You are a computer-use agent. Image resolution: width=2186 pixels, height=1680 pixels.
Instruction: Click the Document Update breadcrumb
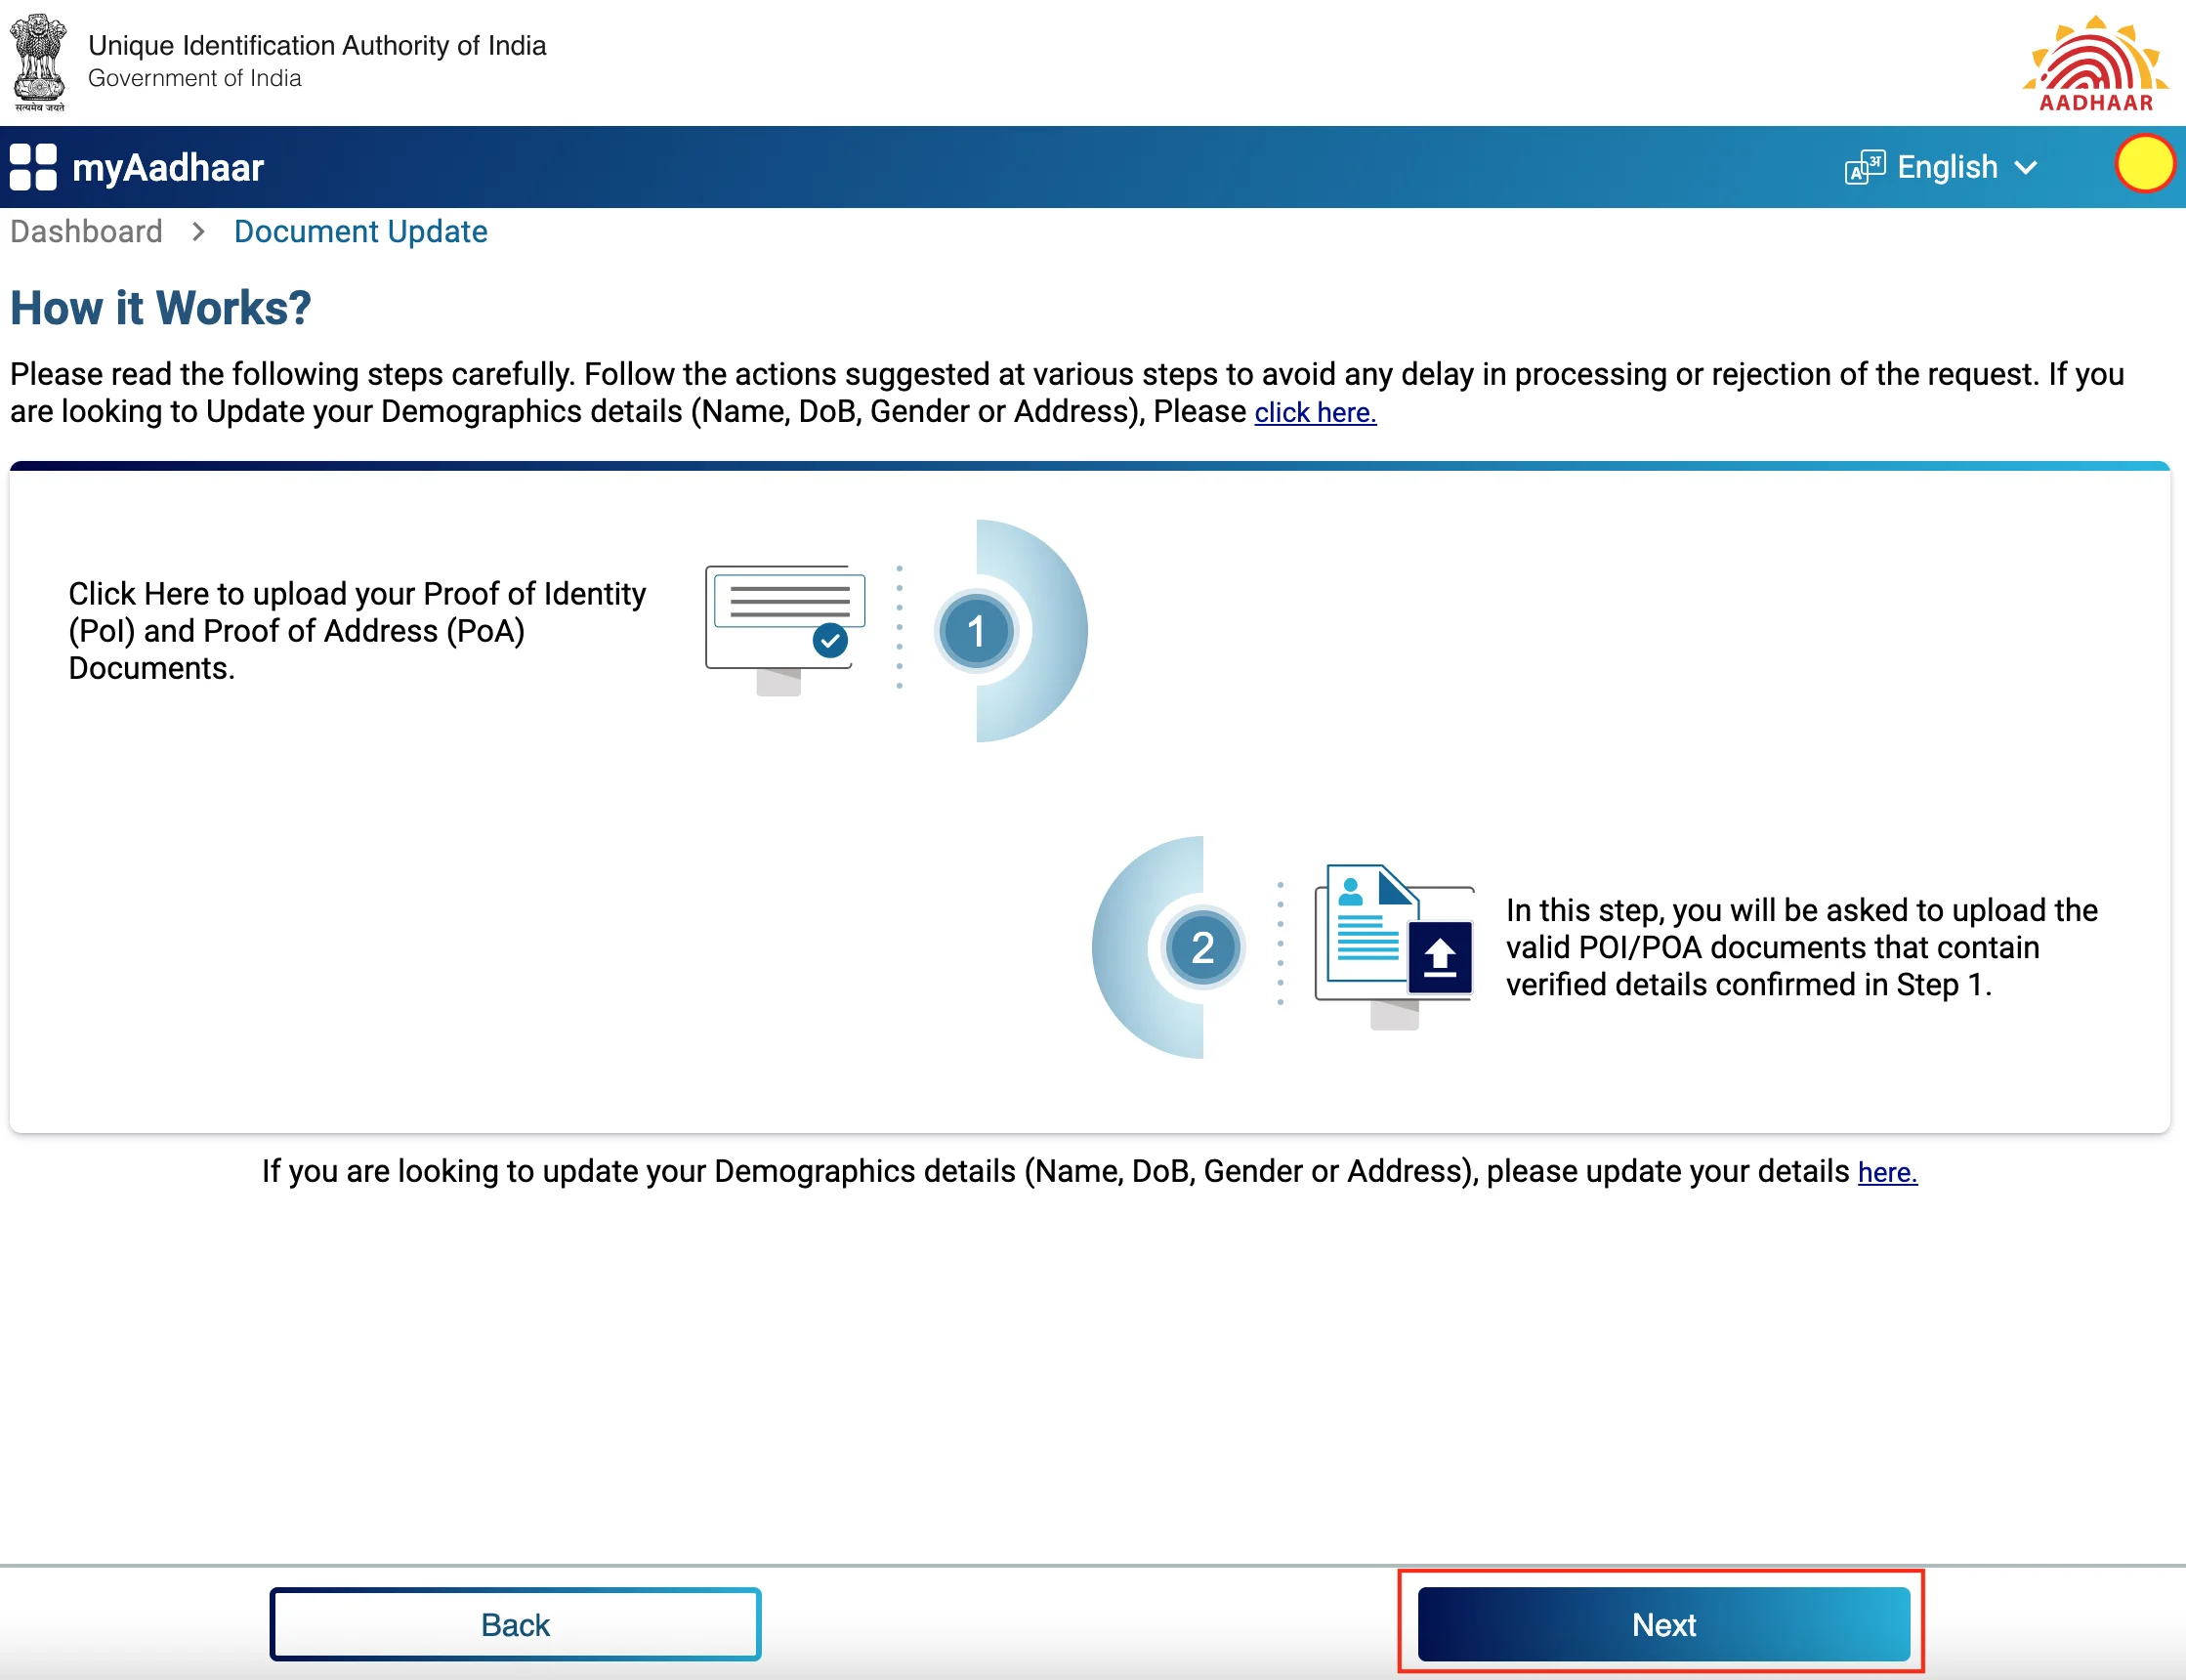coord(360,231)
